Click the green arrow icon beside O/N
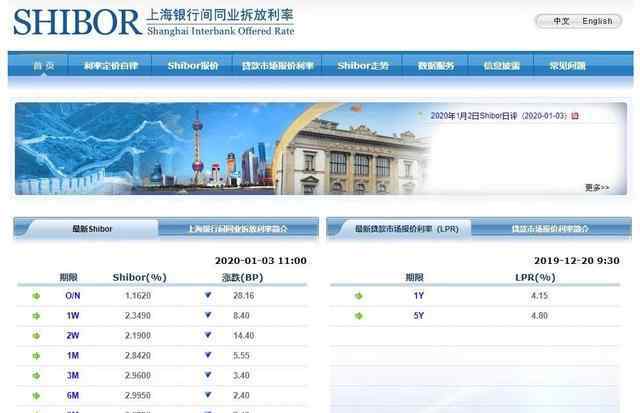This screenshot has width=640, height=413. pos(36,295)
